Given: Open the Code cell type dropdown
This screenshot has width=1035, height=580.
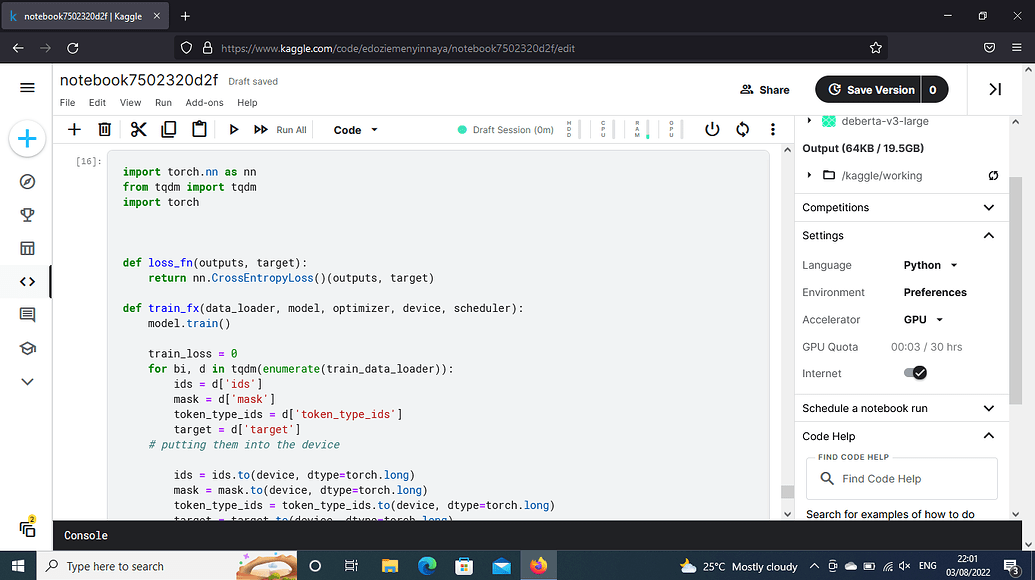Looking at the screenshot, I should click(x=355, y=130).
